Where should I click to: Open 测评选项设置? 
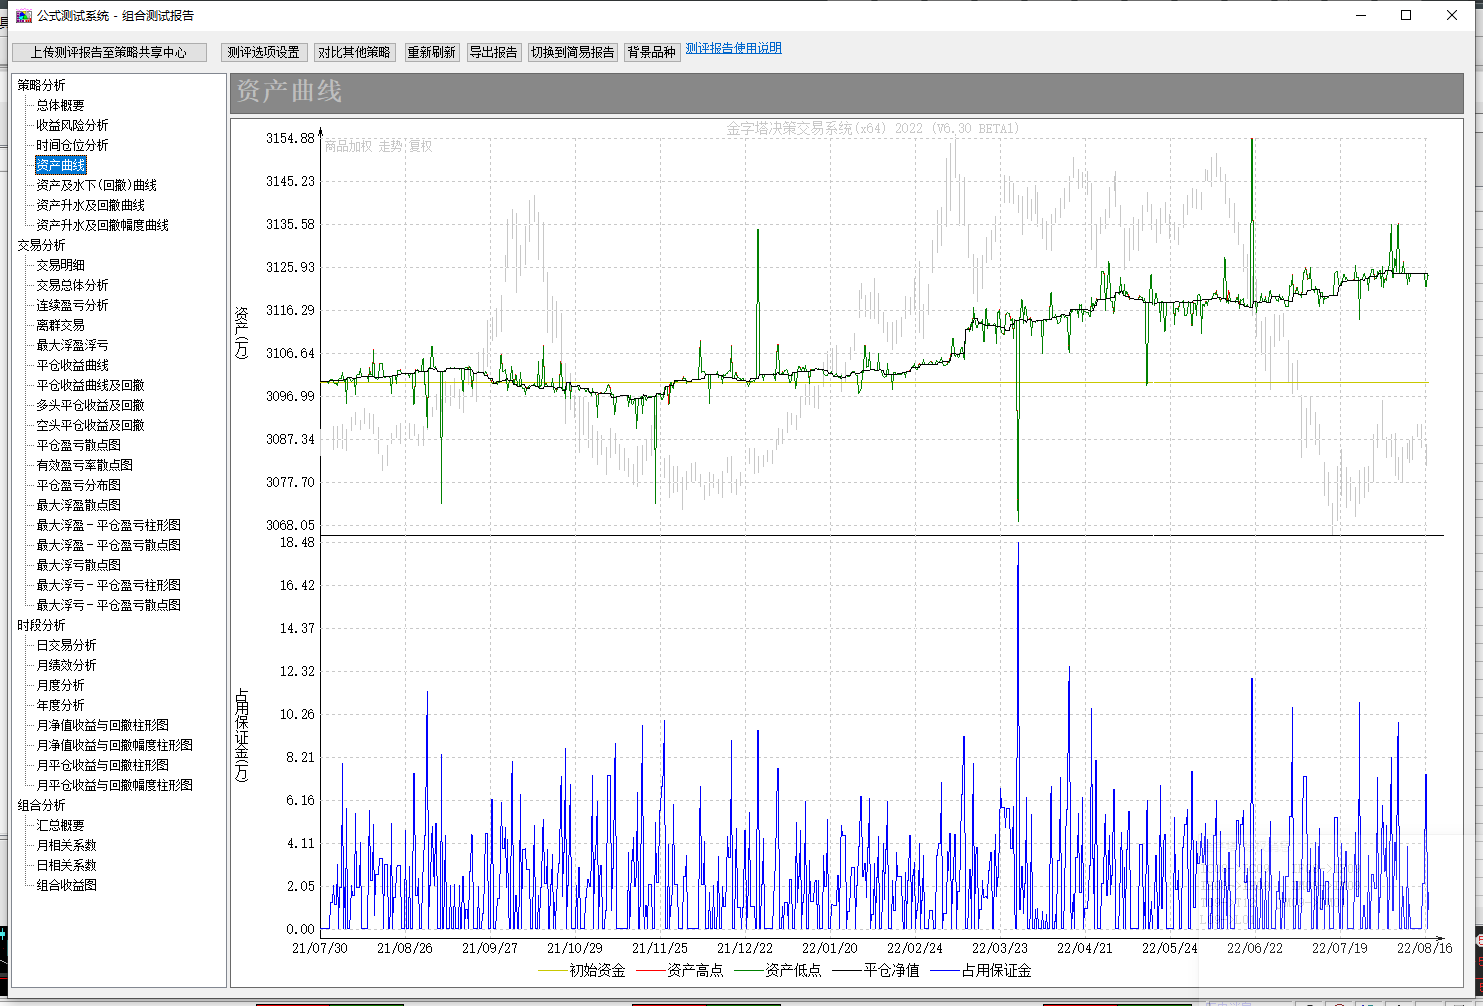[x=264, y=52]
